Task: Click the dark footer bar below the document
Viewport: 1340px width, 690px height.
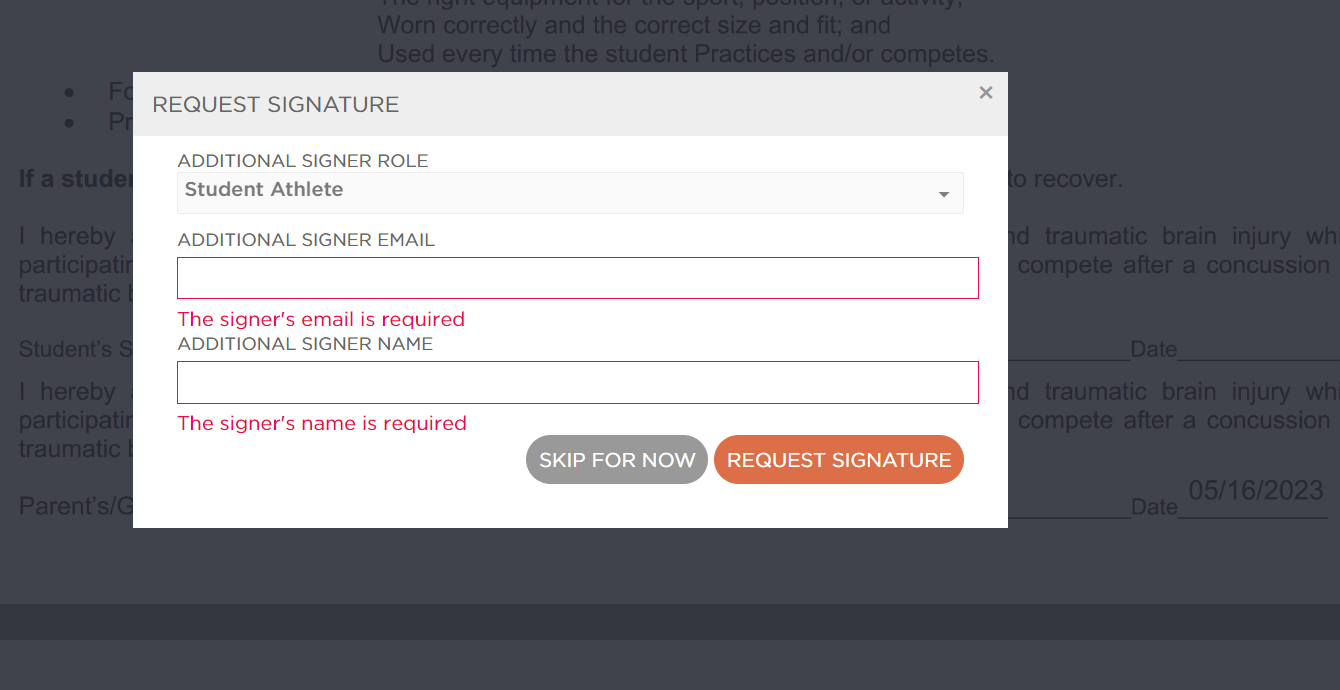Action: pos(670,622)
